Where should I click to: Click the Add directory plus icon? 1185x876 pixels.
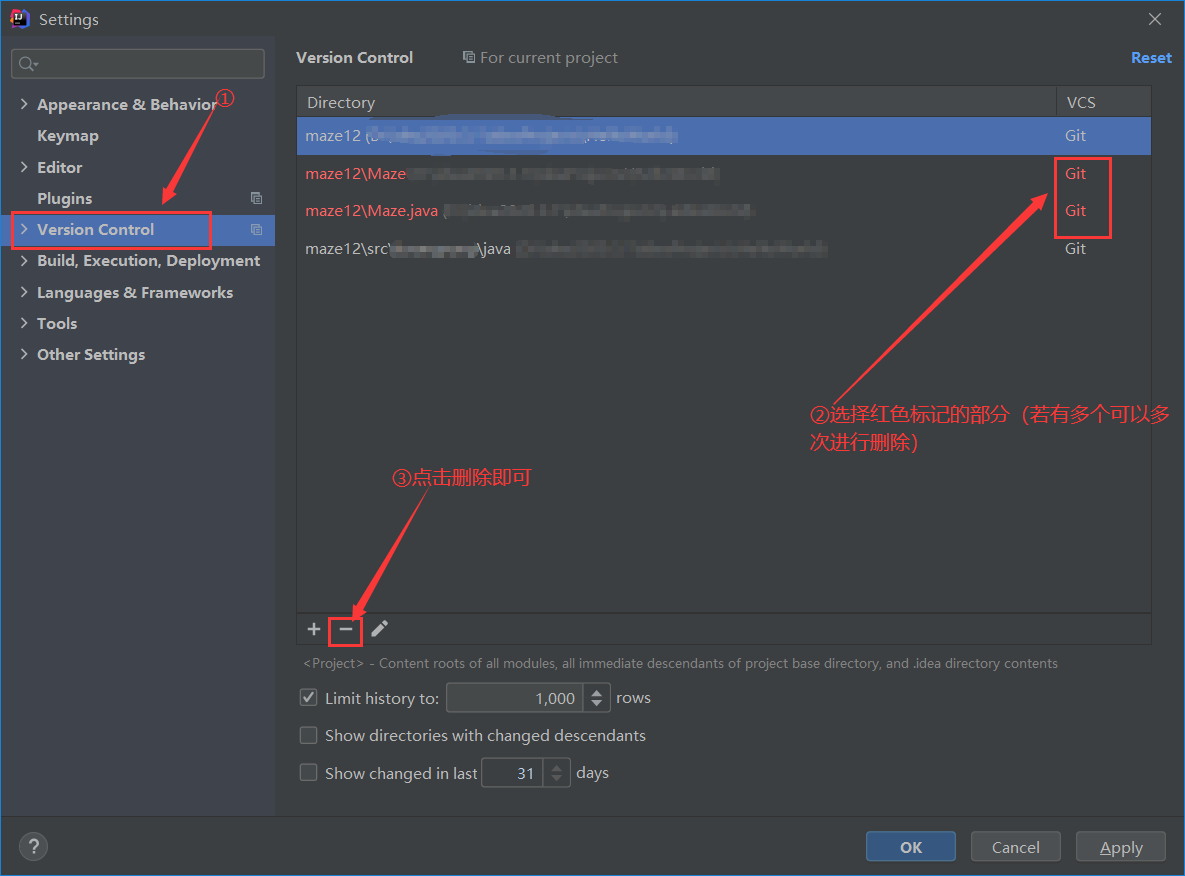pos(313,629)
